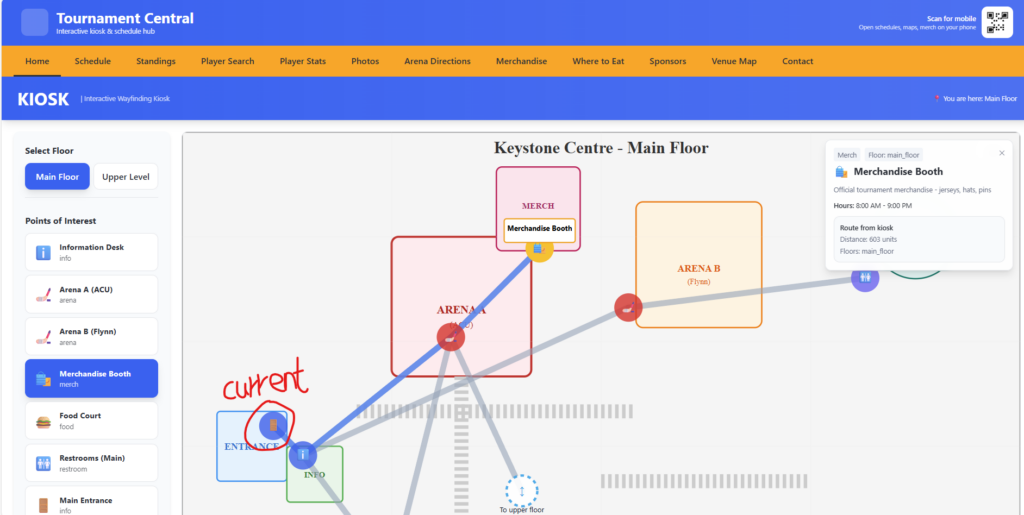
Task: Select Food Court in points of interest
Action: point(91,420)
